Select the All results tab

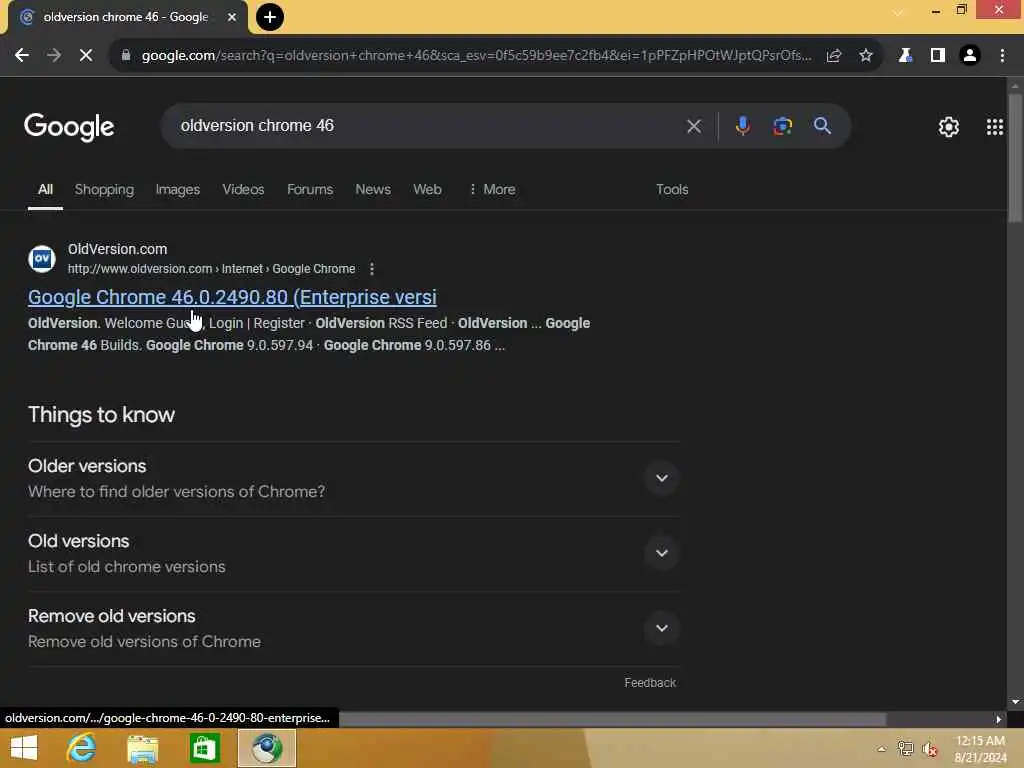(45, 189)
